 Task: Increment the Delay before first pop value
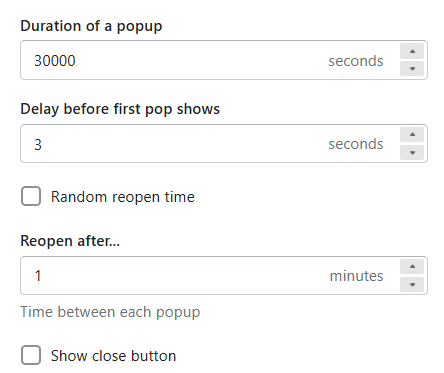412,135
